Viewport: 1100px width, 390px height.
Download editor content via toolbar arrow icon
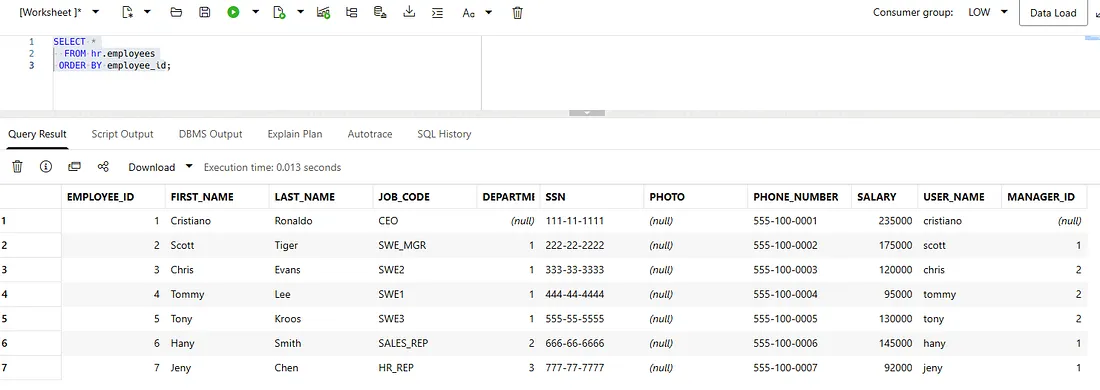coord(409,12)
